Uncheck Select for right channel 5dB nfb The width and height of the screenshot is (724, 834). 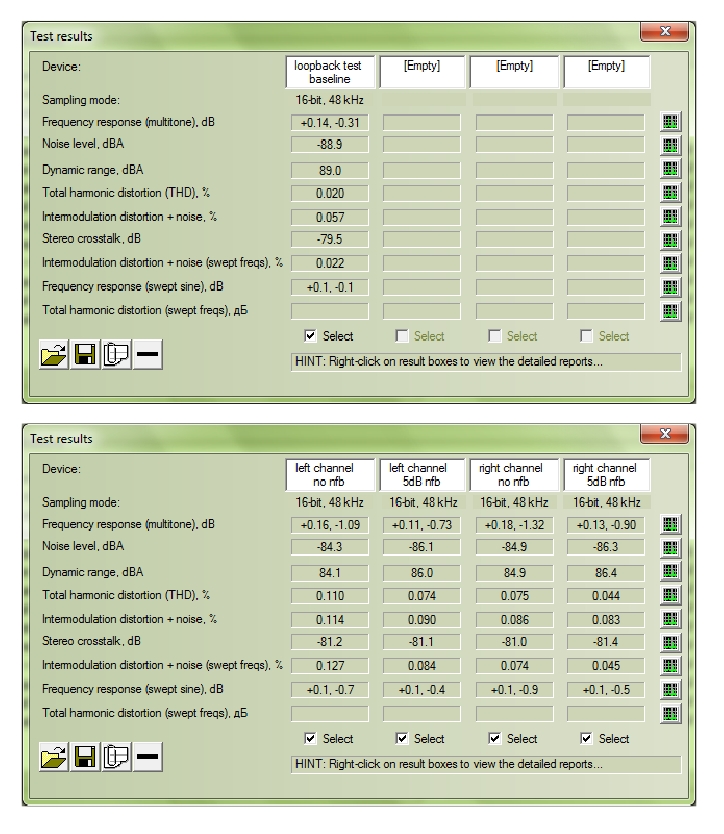[x=586, y=739]
